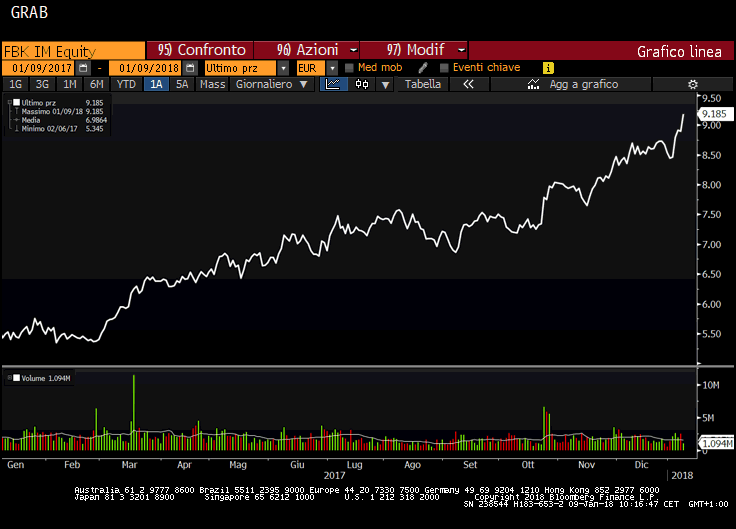The height and width of the screenshot is (529, 736).
Task: Click the Agg a grafico chart icon
Action: tap(533, 84)
